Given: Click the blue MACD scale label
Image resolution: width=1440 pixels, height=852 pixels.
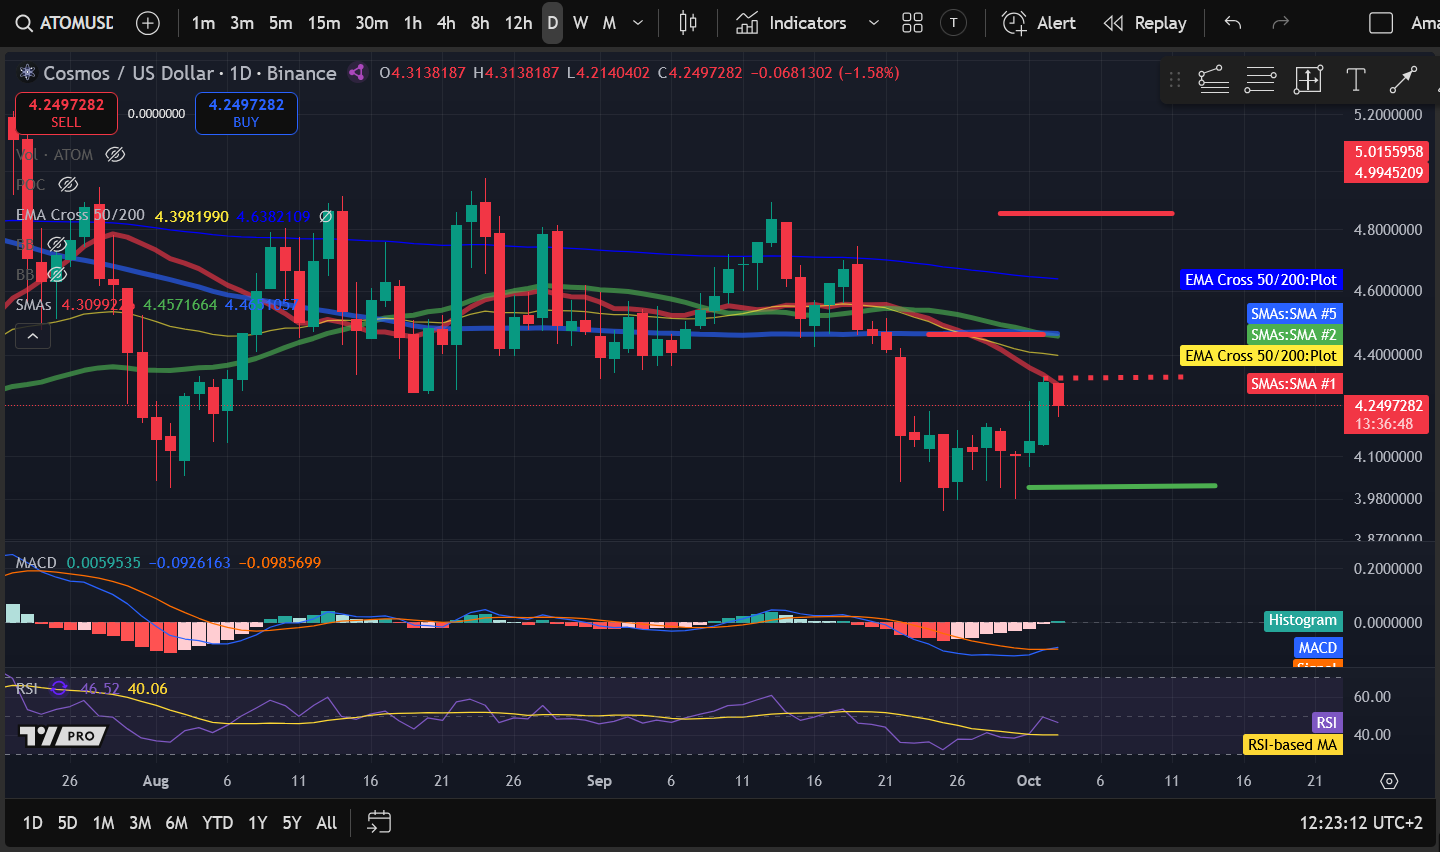Looking at the screenshot, I should tap(1318, 648).
